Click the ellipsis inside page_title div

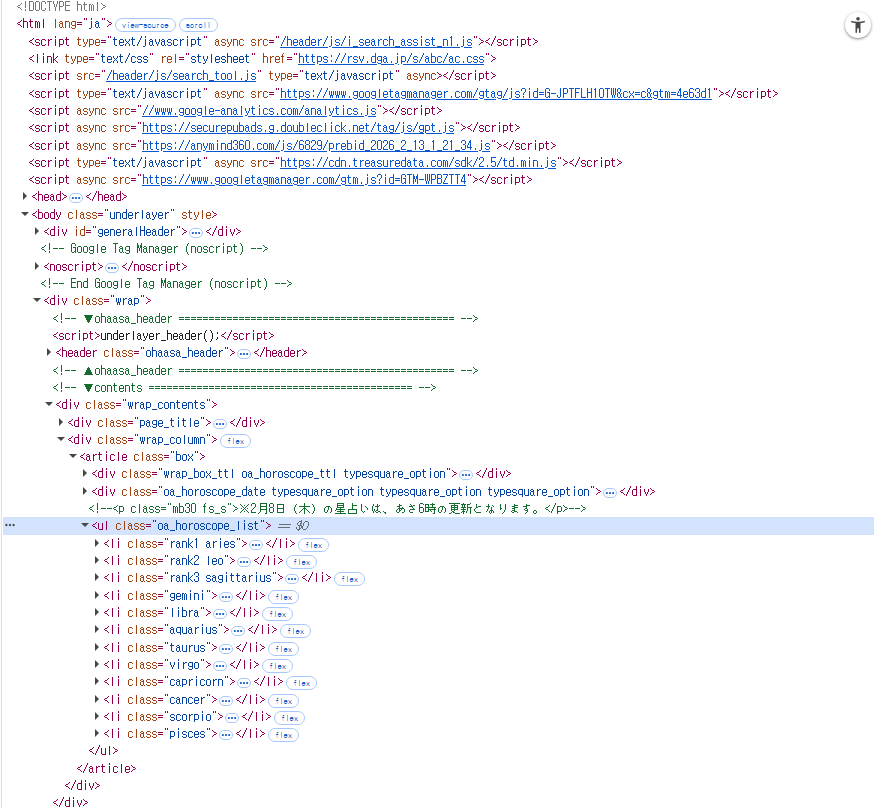[x=220, y=424]
